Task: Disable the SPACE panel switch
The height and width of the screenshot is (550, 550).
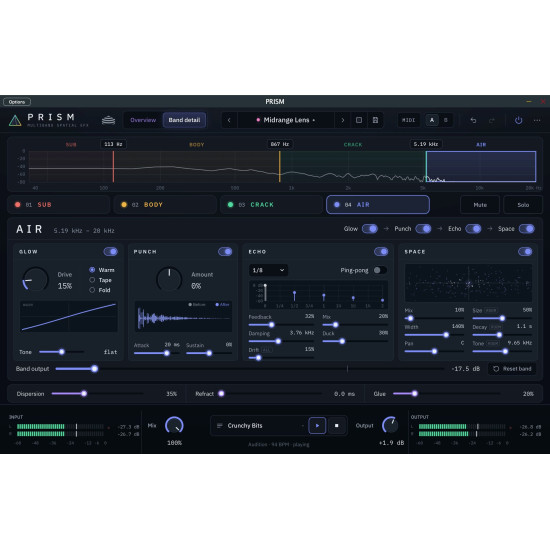Action: point(525,251)
